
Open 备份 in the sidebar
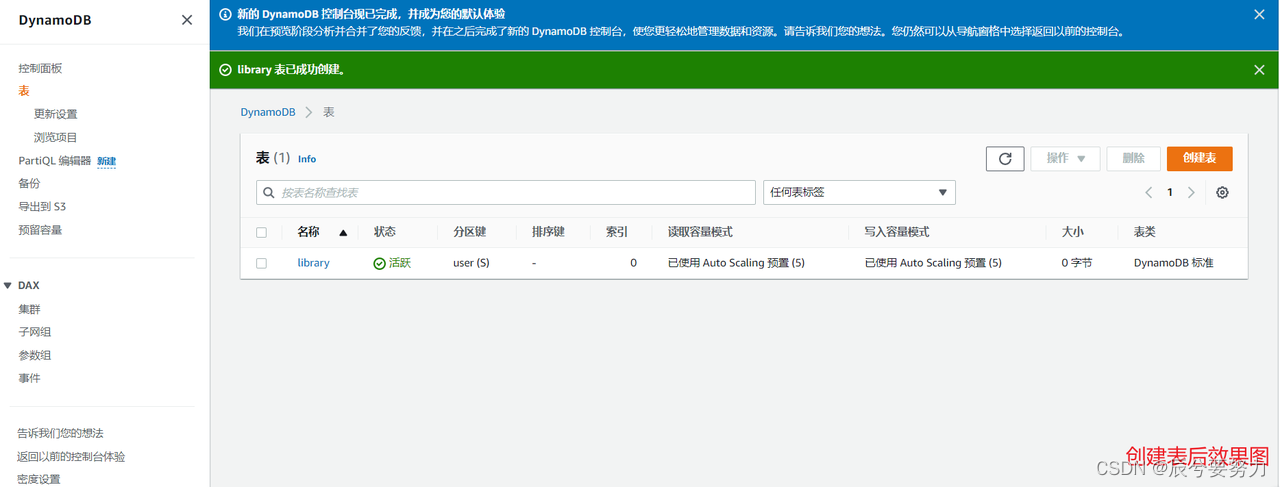pyautogui.click(x=29, y=183)
